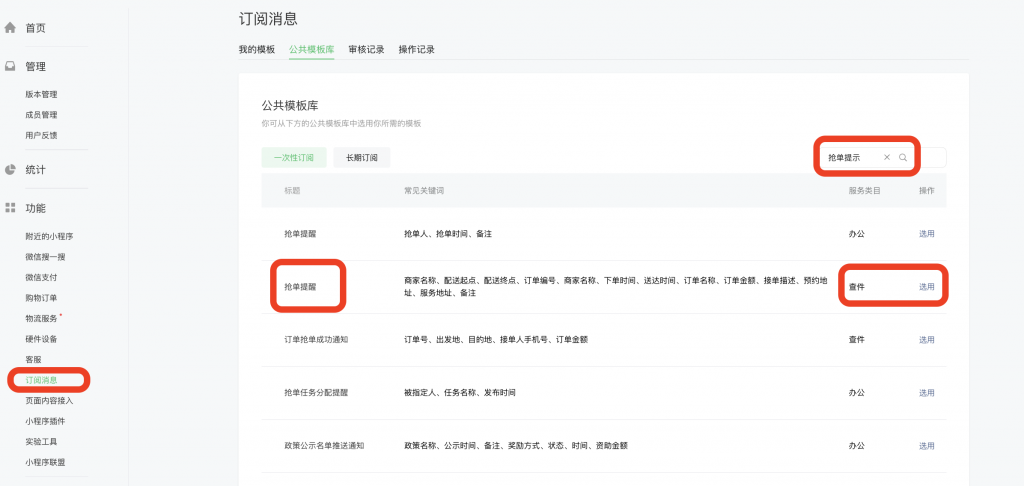Open the 操作记录 tab
The image size is (1024, 486).
click(416, 49)
